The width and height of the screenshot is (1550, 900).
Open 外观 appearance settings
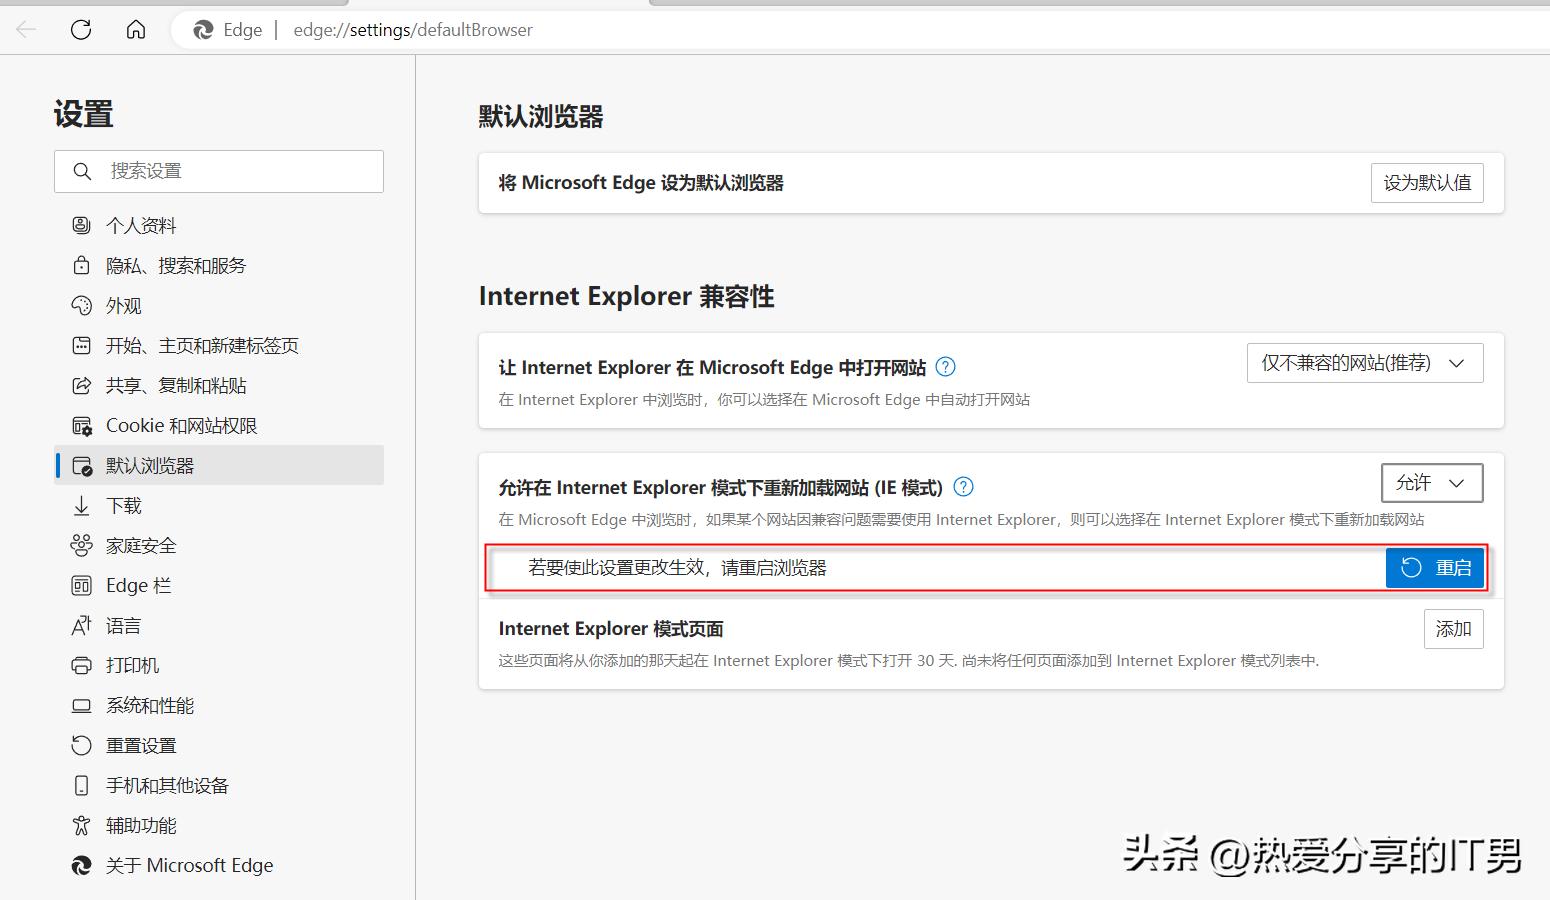(x=122, y=305)
